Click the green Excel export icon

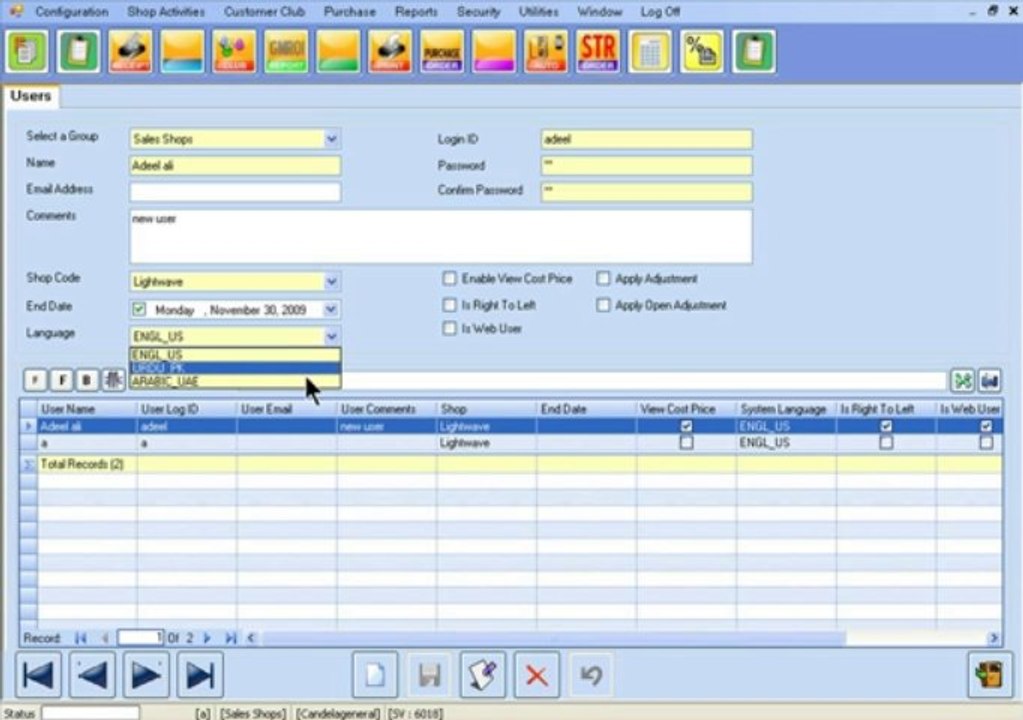(x=963, y=381)
